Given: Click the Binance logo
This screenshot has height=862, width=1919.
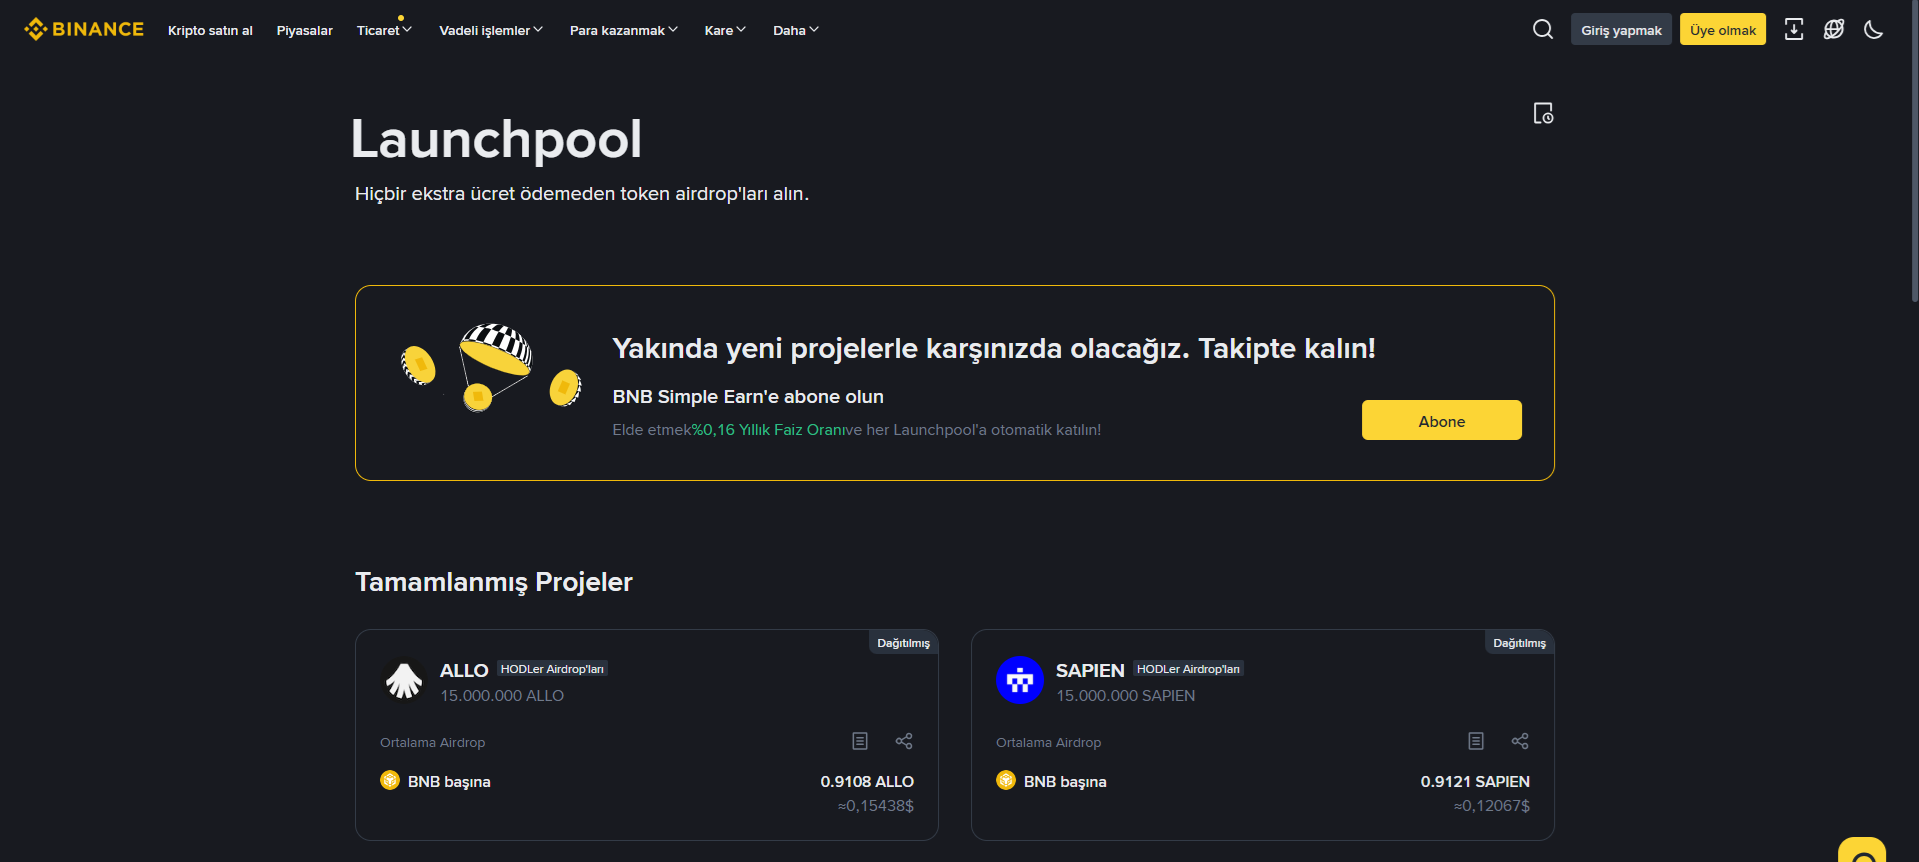Looking at the screenshot, I should coord(84,29).
